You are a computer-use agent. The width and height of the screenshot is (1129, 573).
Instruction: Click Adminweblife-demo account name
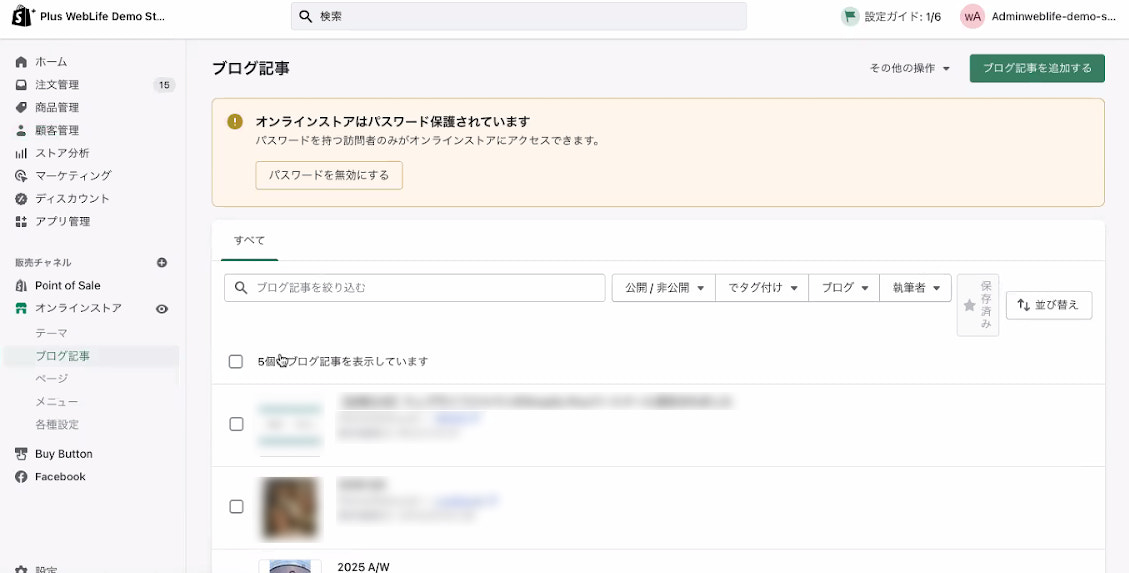[1053, 17]
